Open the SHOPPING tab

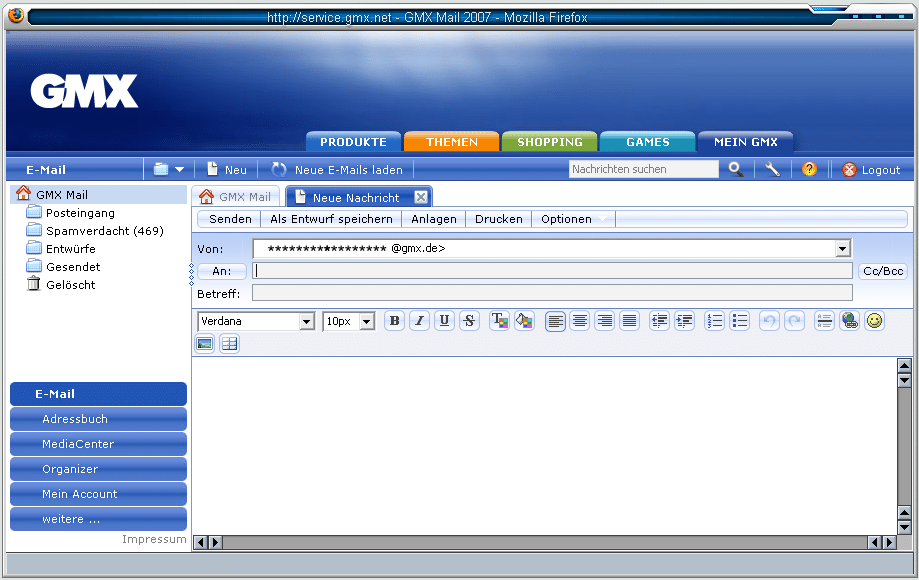point(550,142)
